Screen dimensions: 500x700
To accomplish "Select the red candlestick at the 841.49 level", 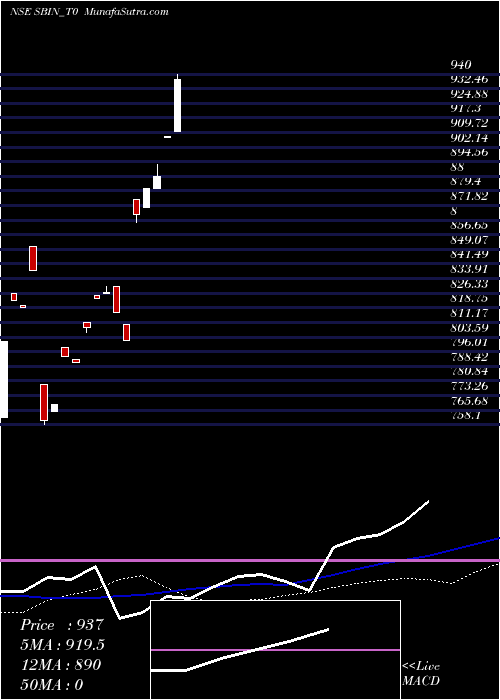I will coord(33,258).
